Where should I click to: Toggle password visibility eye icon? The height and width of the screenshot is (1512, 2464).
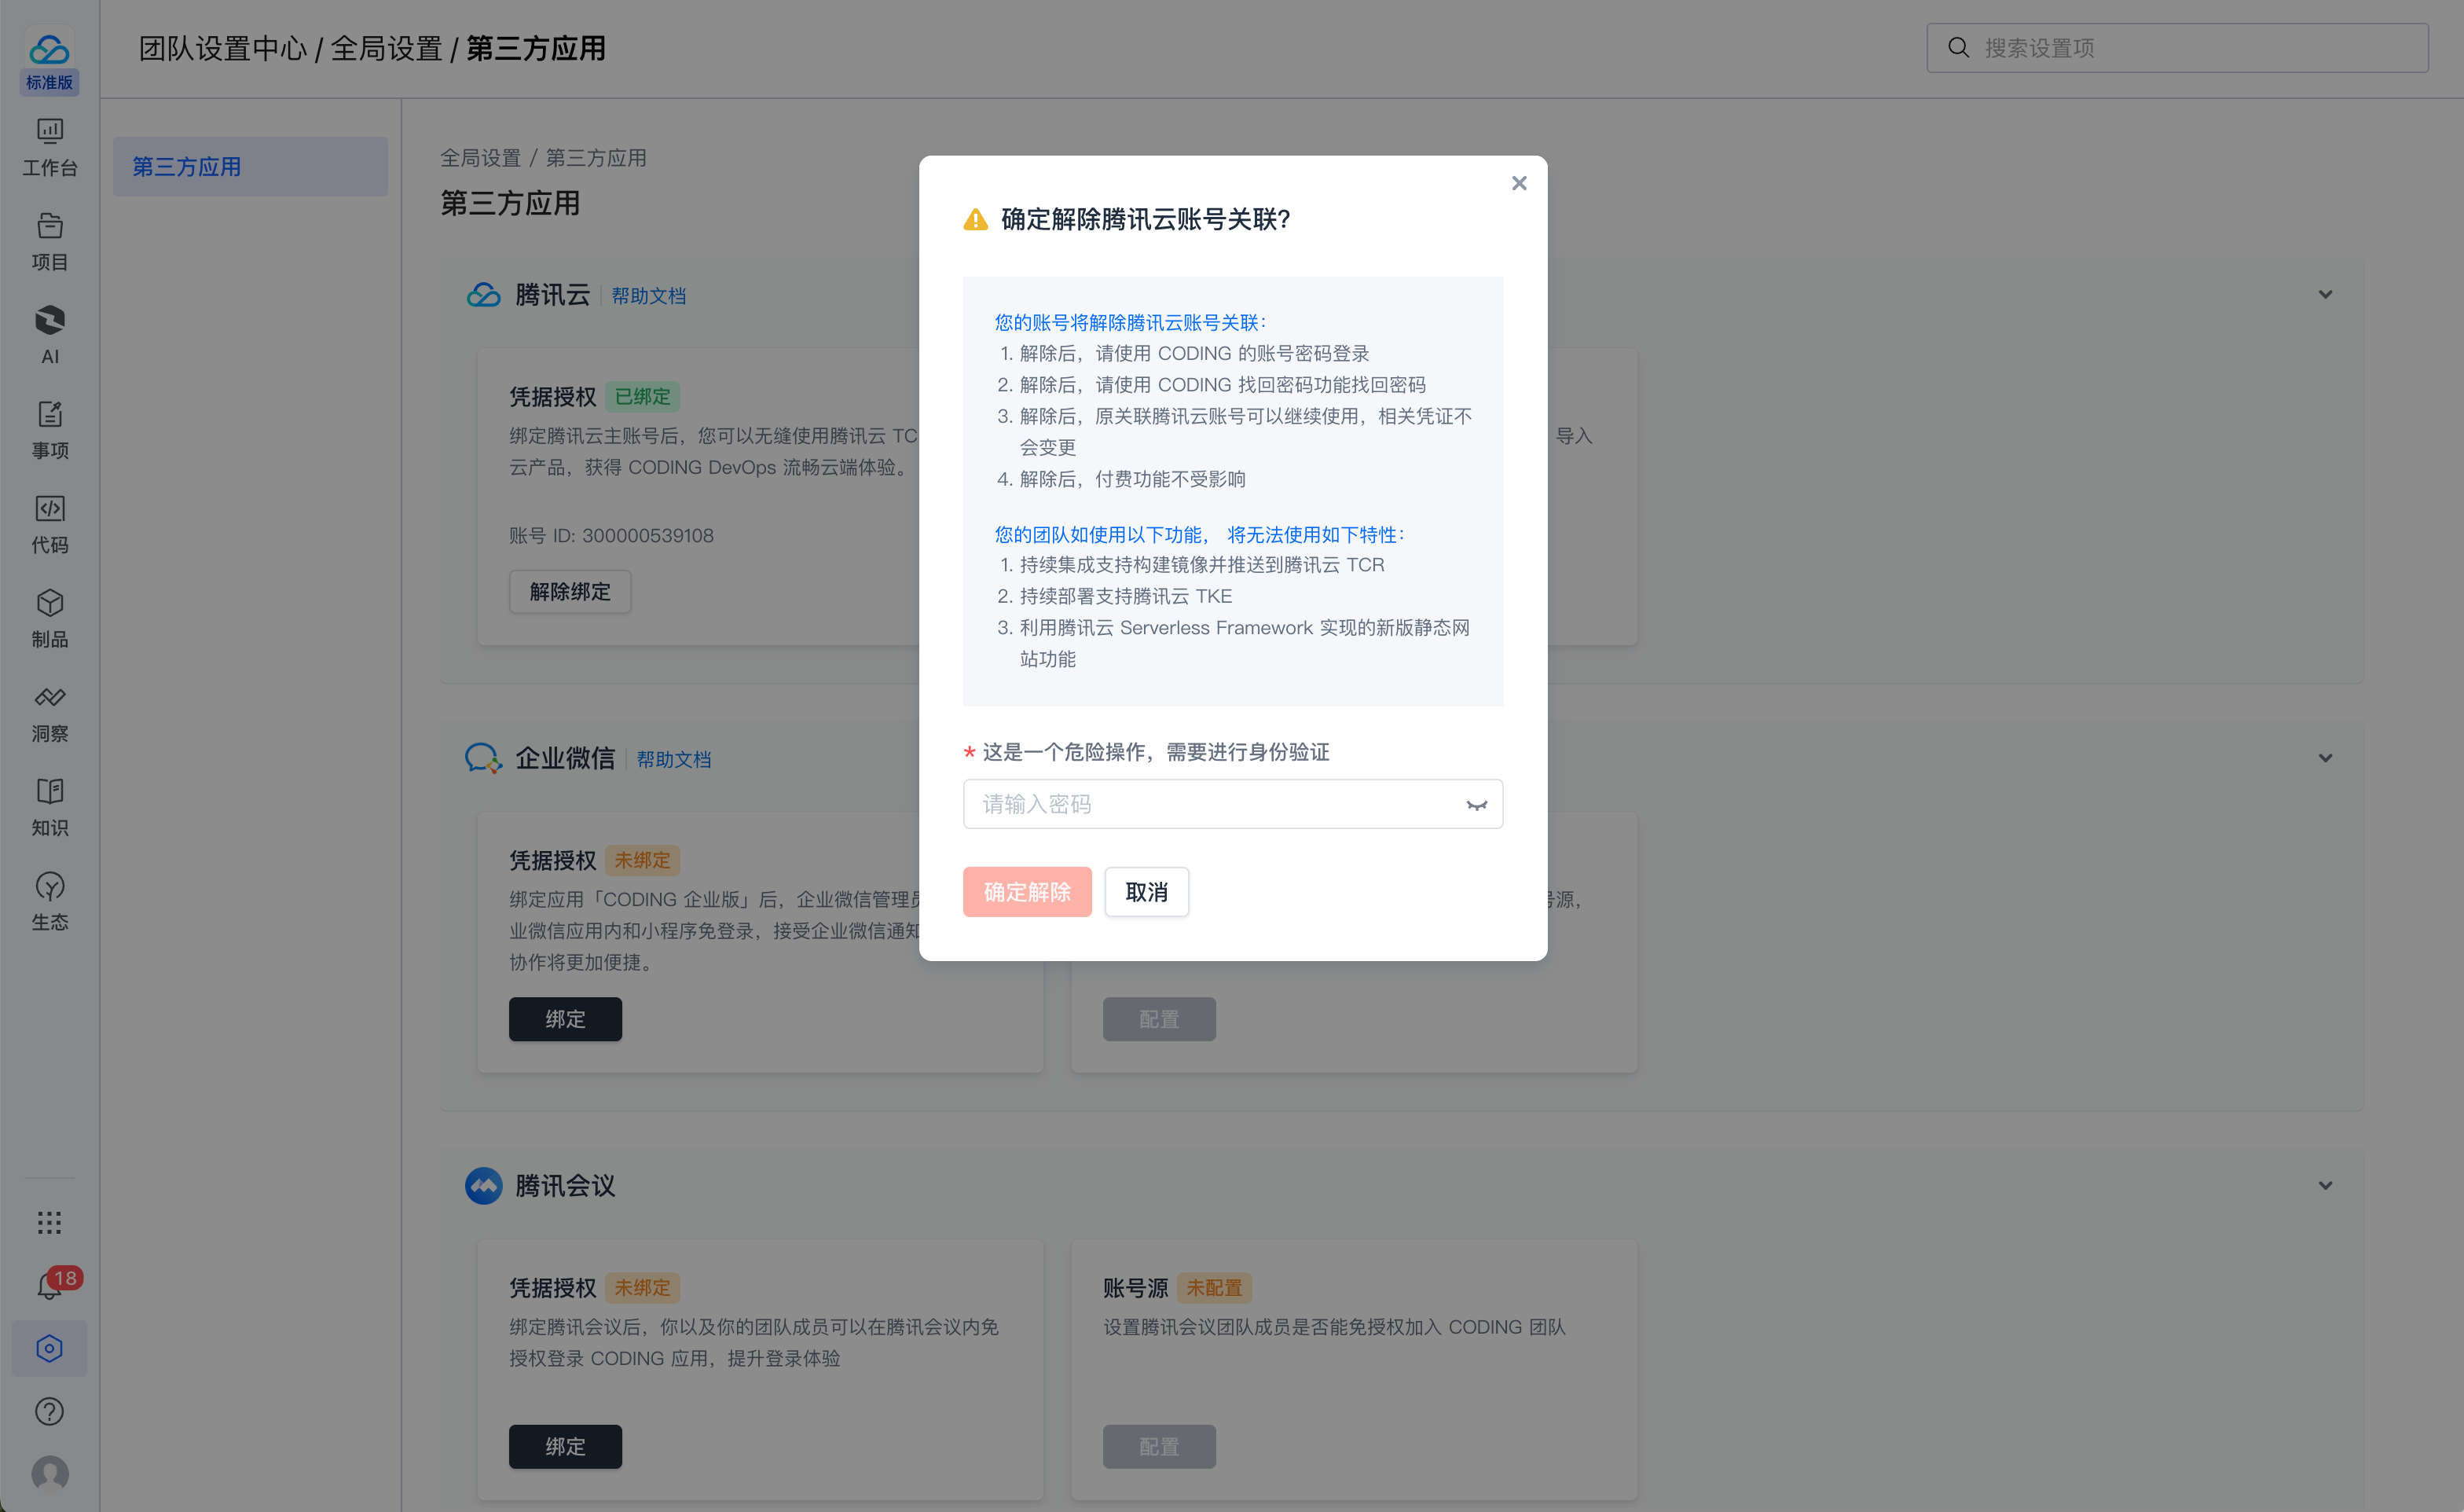(x=1477, y=804)
